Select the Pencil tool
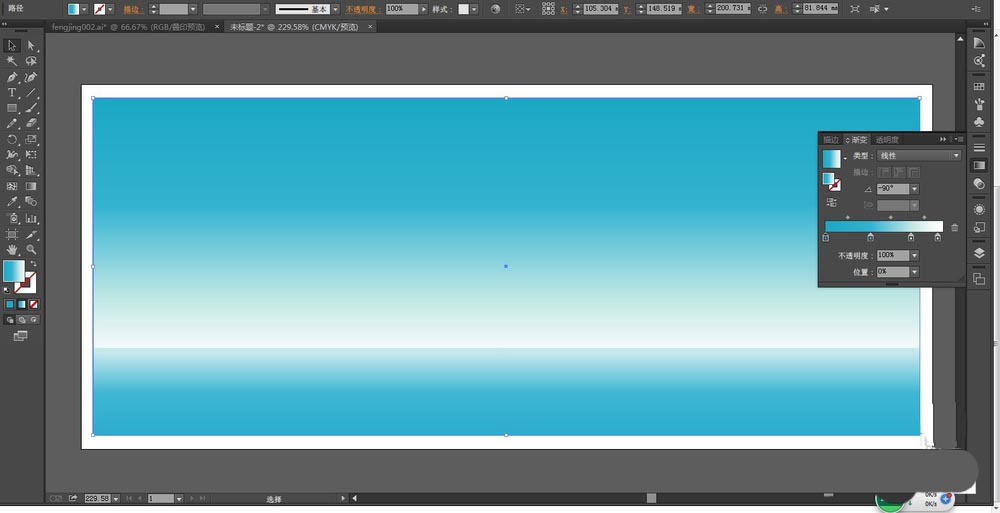1000x513 pixels. click(11, 124)
